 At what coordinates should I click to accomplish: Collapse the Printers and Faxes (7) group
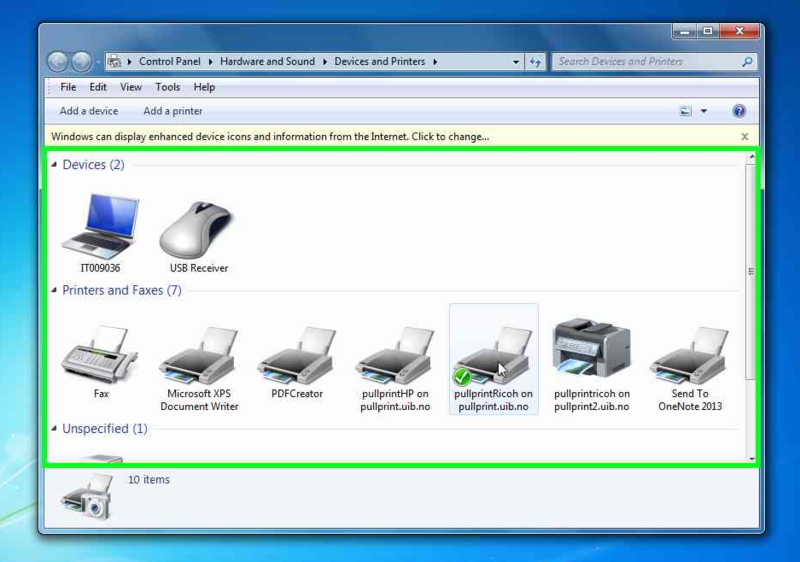pyautogui.click(x=54, y=290)
